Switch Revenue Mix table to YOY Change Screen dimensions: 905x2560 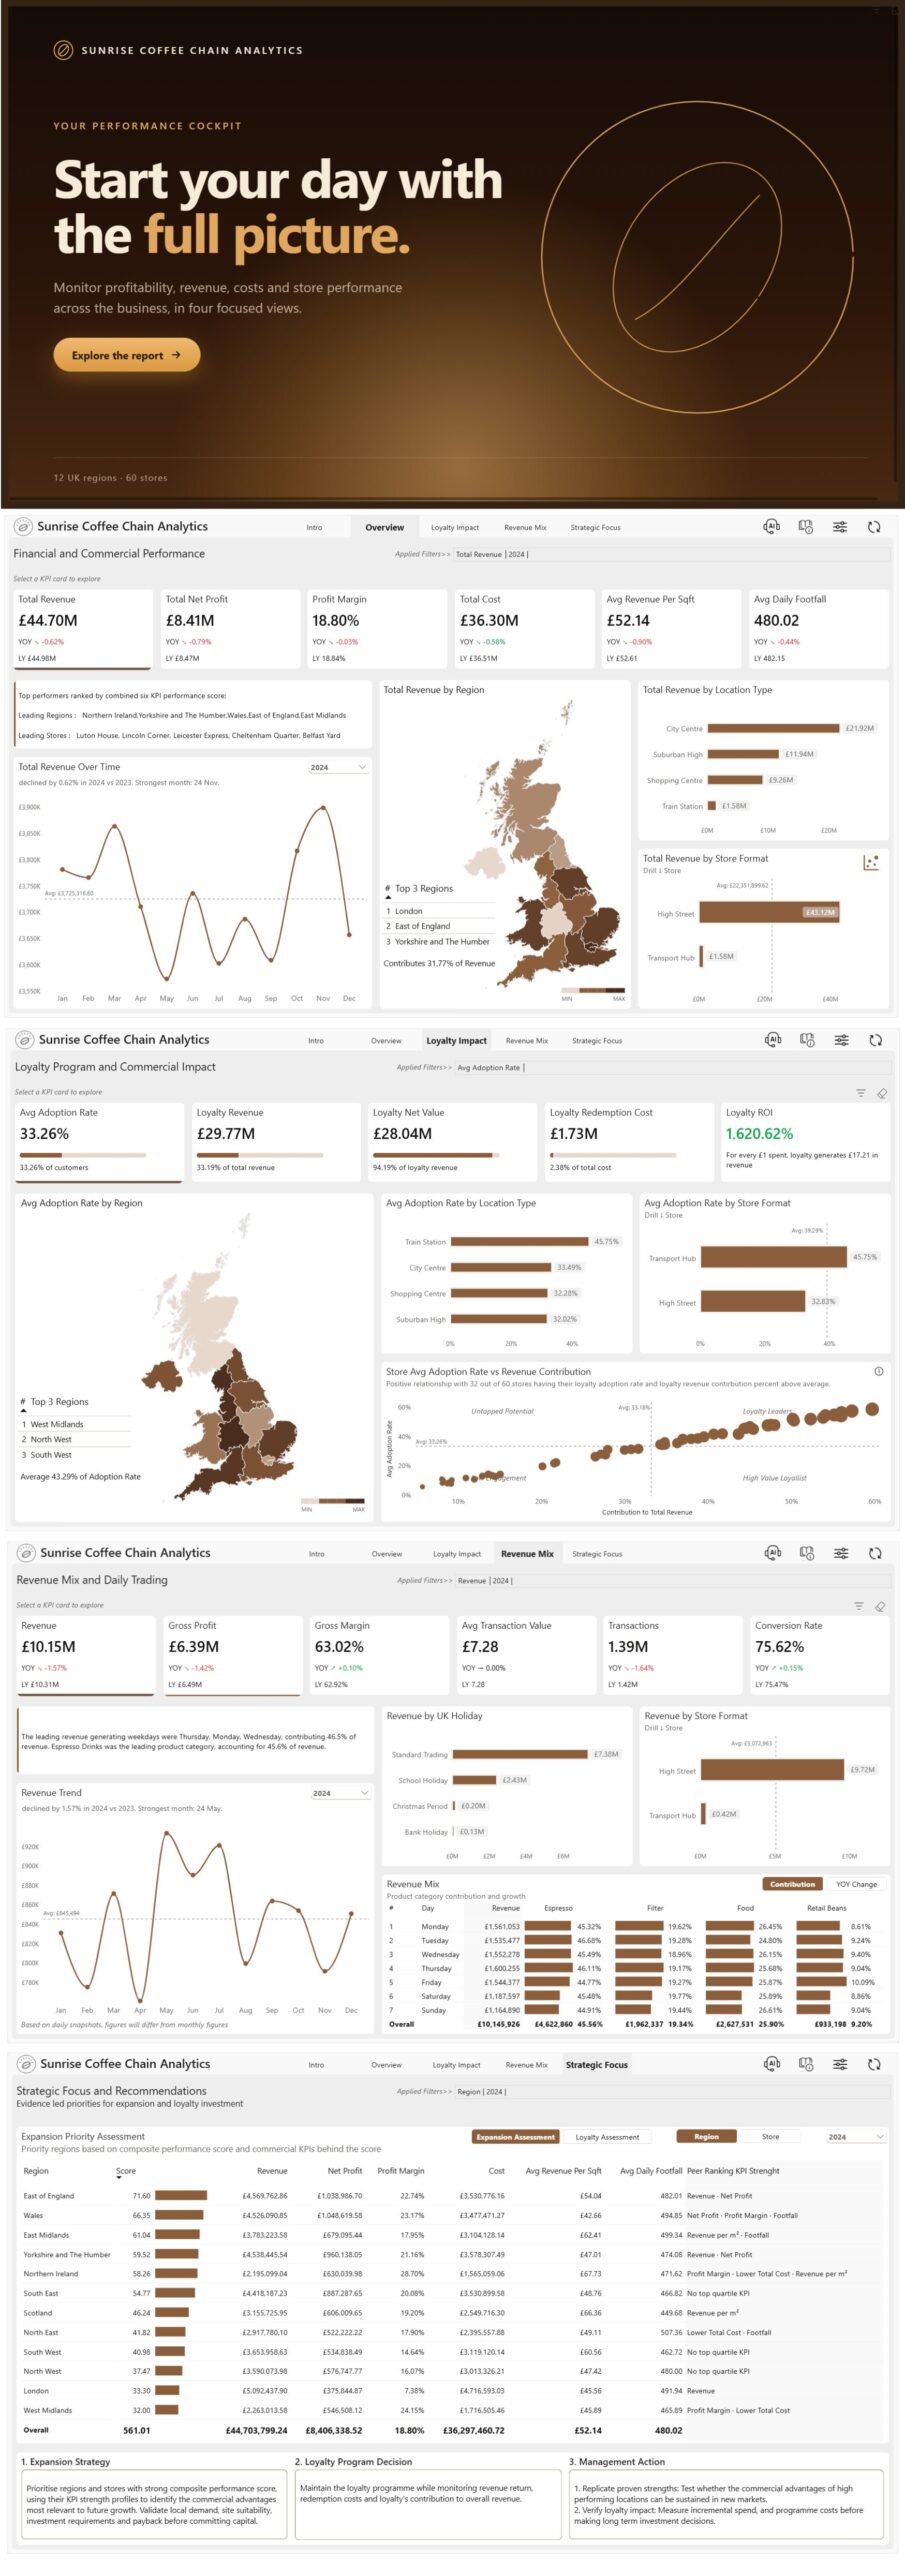856,1884
